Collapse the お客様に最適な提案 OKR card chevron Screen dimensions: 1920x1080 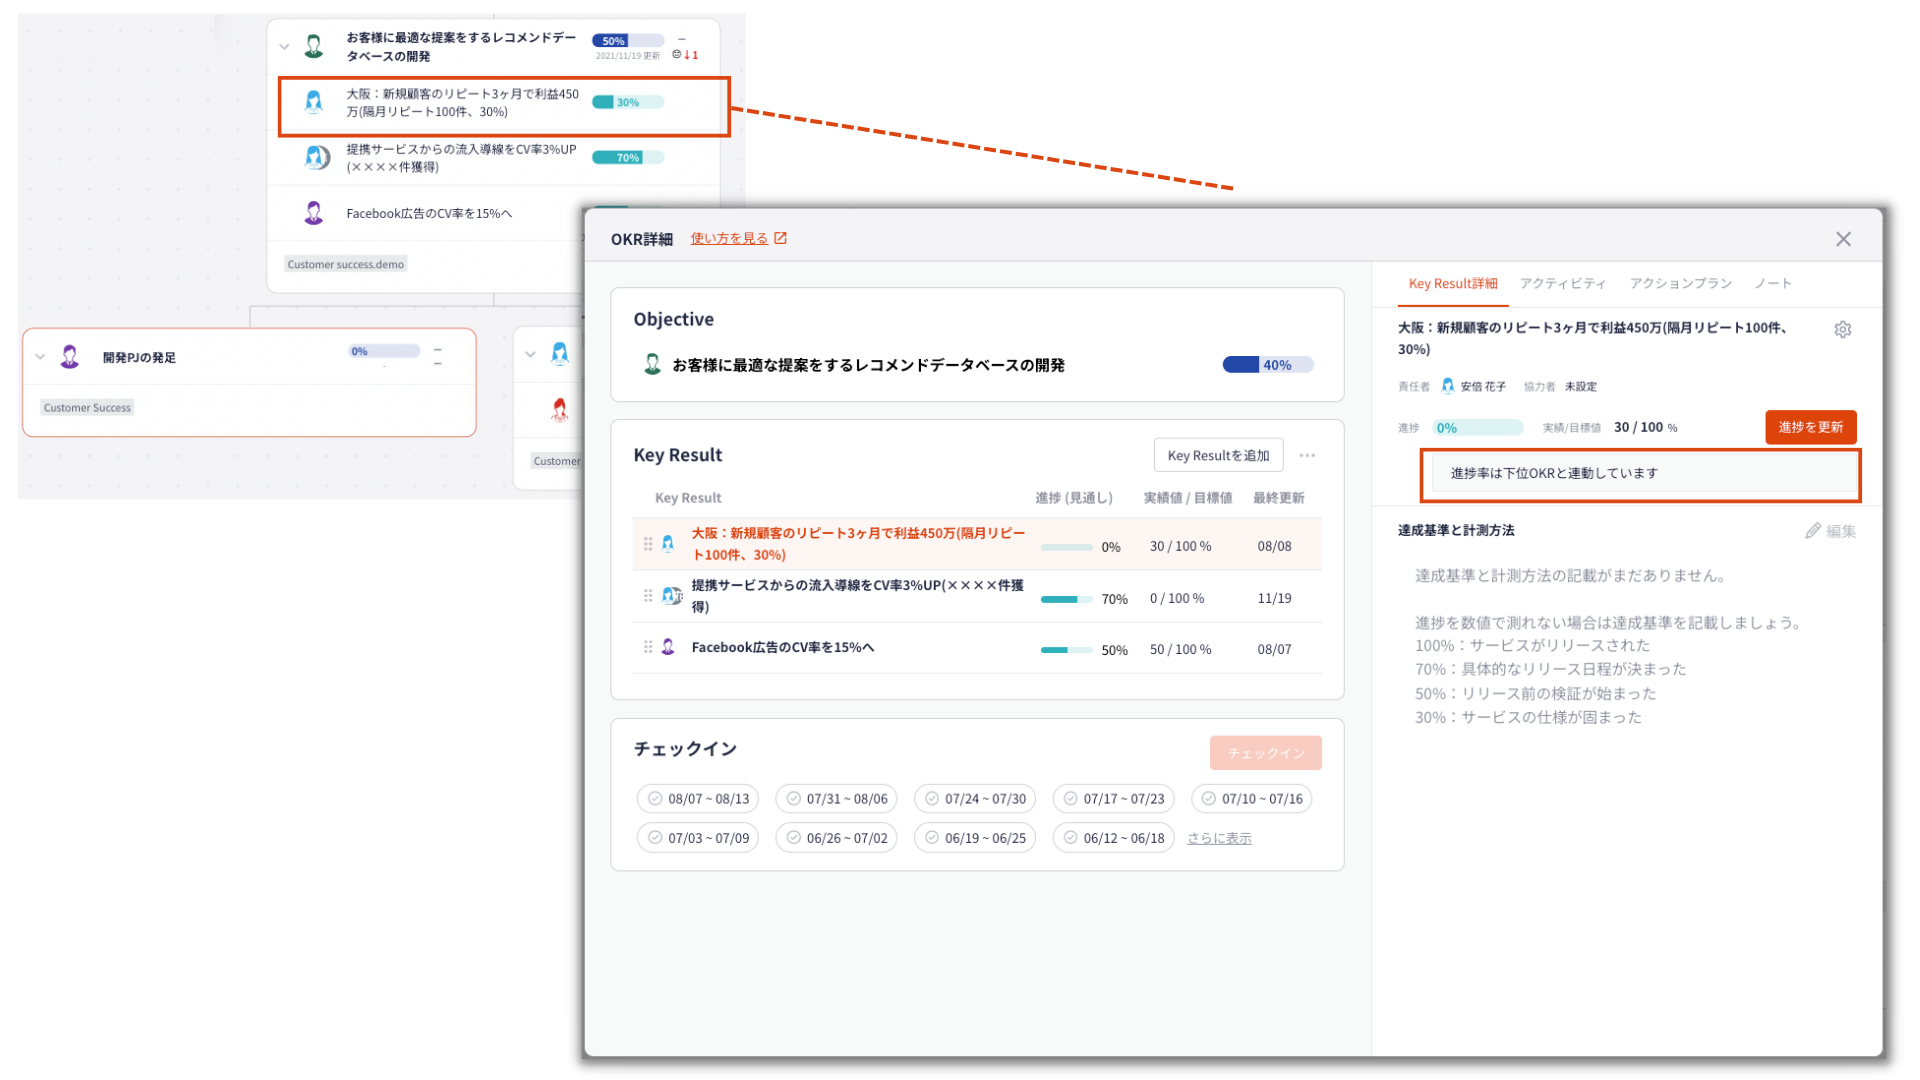[284, 46]
